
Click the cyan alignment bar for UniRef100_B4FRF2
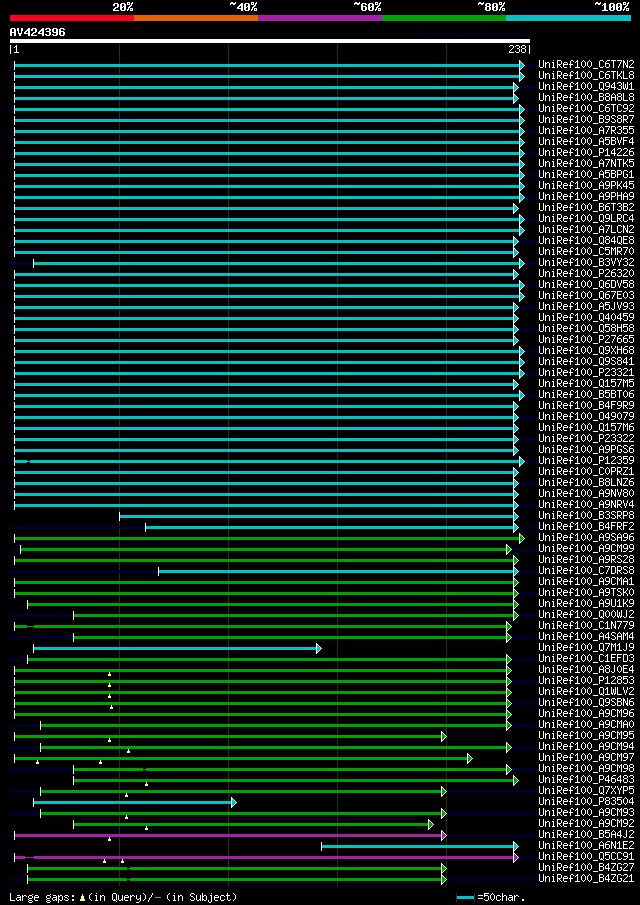(x=332, y=527)
